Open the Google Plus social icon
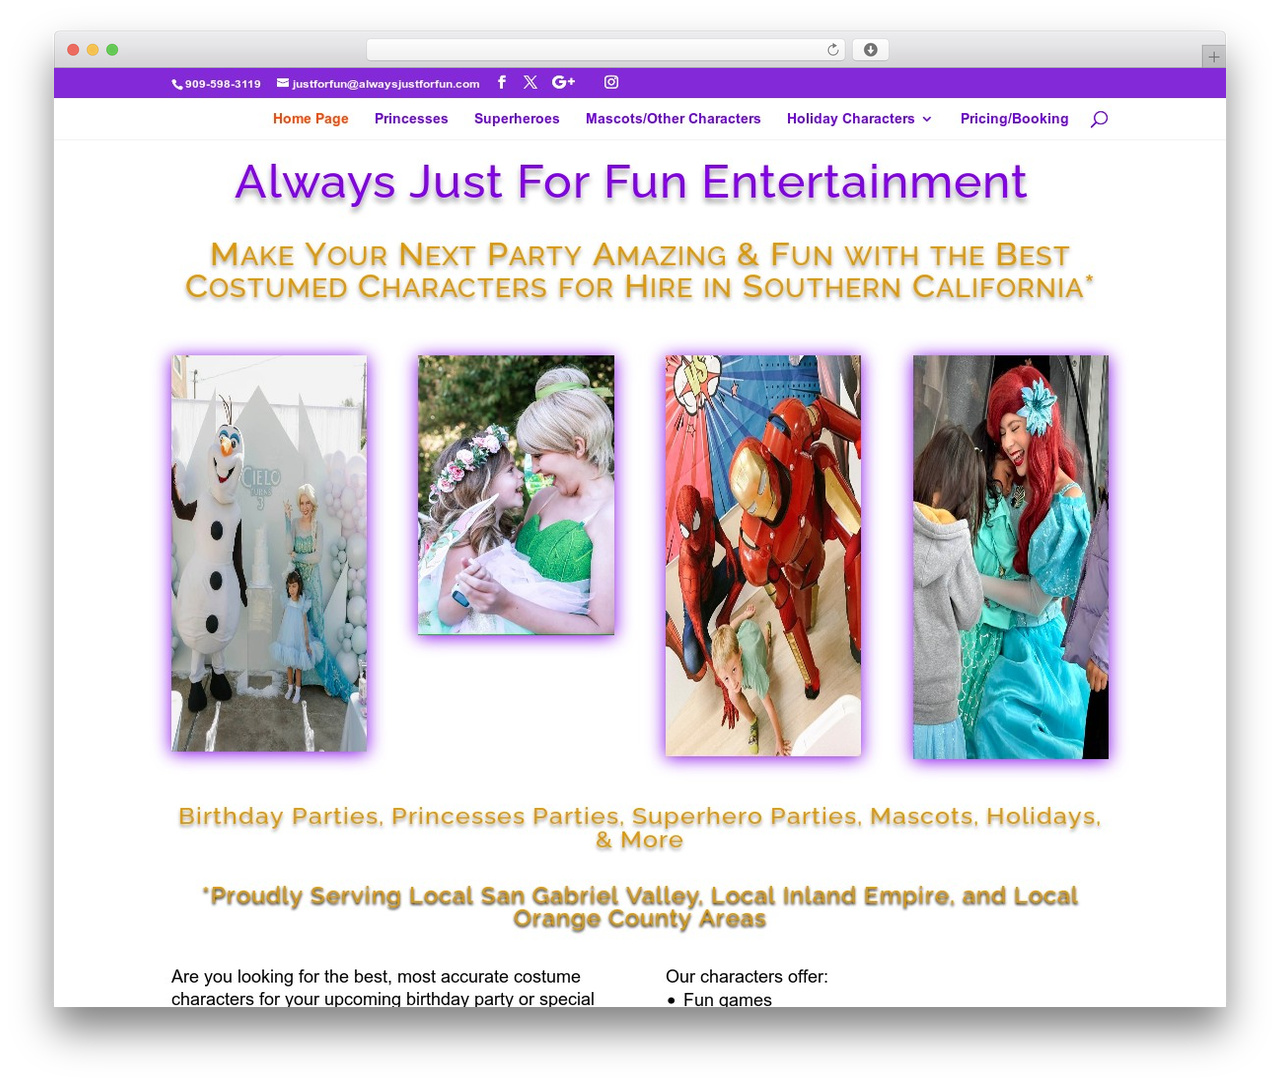The image size is (1280, 1084). (563, 82)
